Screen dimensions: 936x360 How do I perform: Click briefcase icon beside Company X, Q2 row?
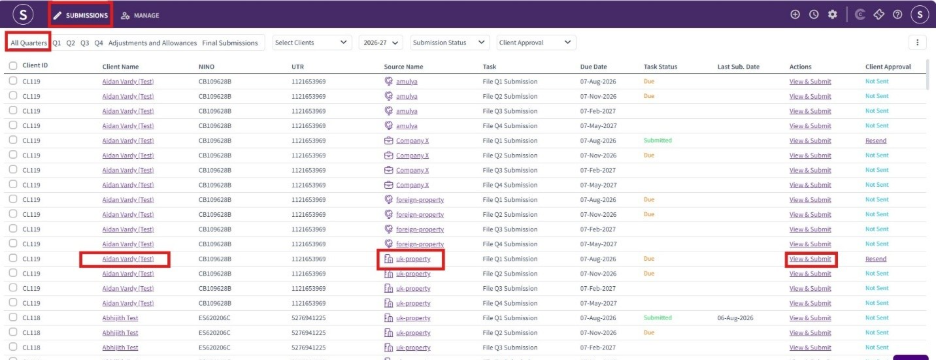coord(388,155)
